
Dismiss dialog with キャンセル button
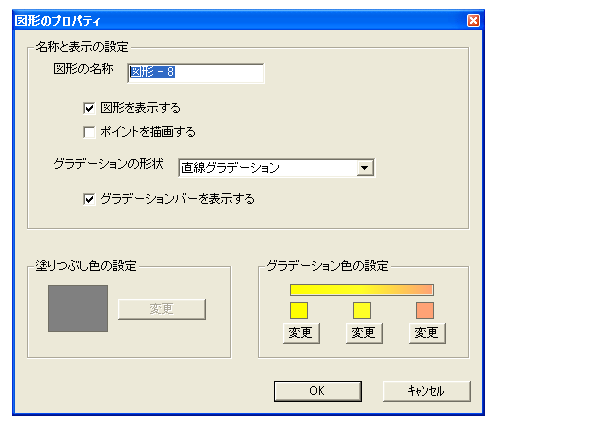pyautogui.click(x=426, y=391)
